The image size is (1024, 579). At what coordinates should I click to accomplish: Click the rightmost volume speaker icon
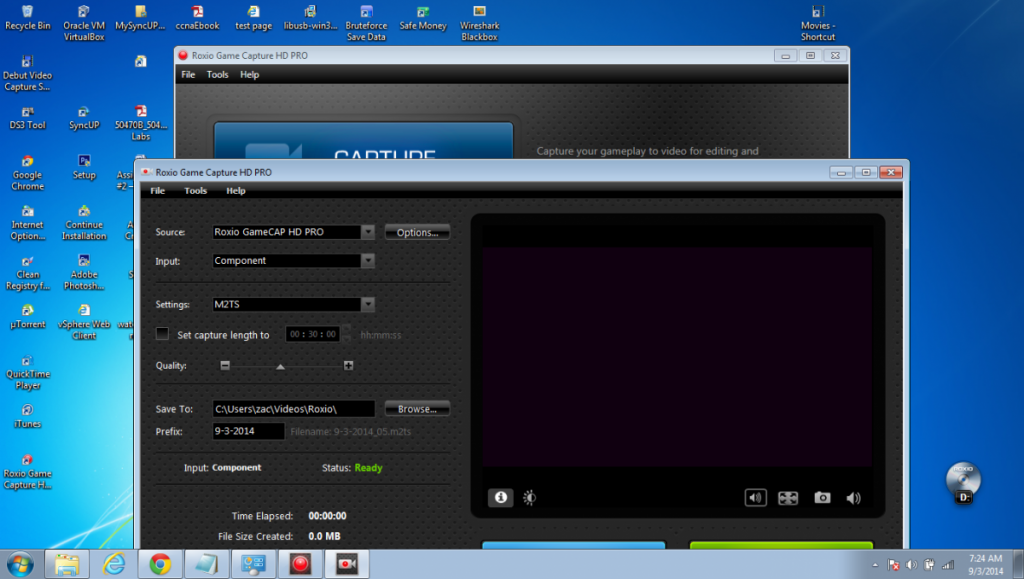click(x=854, y=498)
